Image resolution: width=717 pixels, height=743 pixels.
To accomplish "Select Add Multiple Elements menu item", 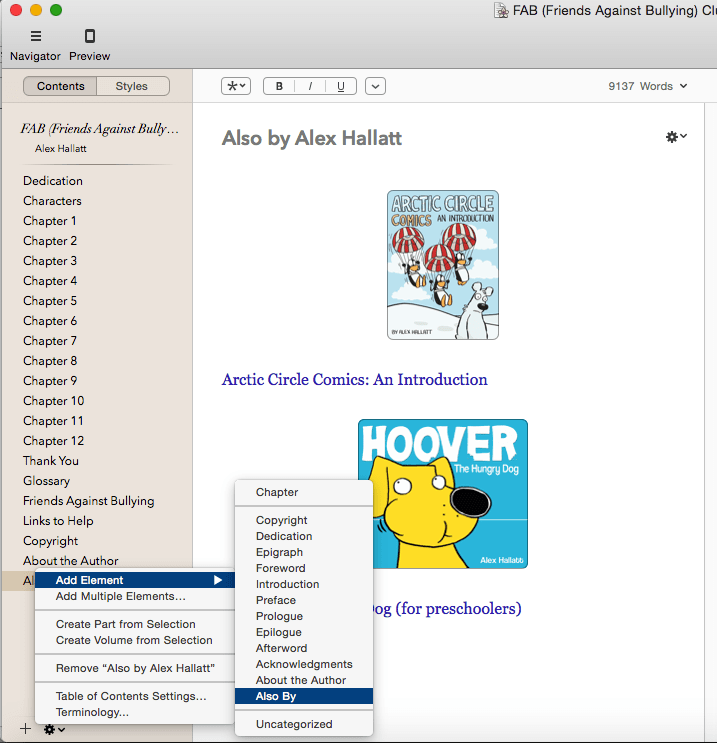I will point(120,596).
